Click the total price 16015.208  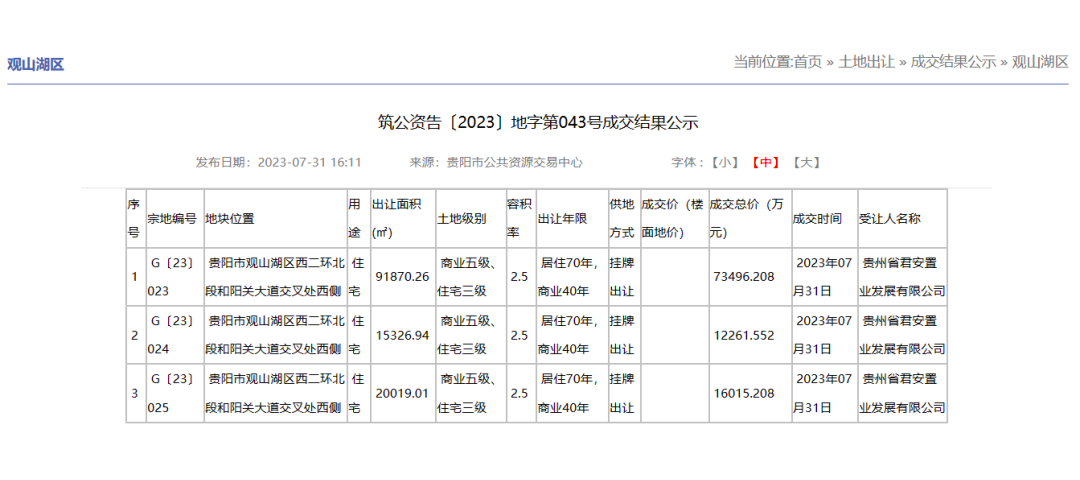pos(747,393)
